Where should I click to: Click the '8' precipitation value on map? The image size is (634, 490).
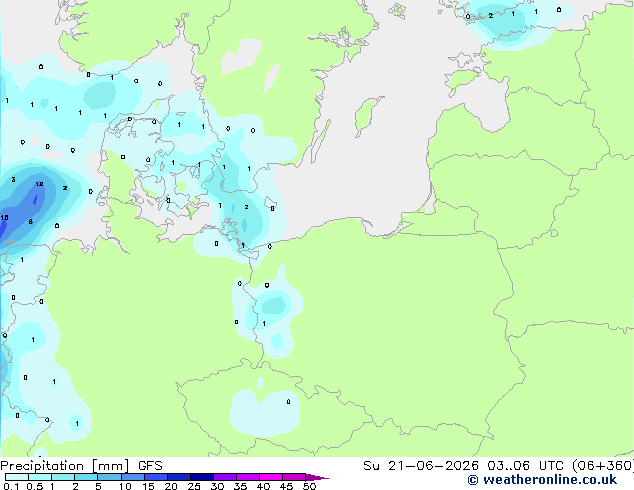tap(30, 222)
